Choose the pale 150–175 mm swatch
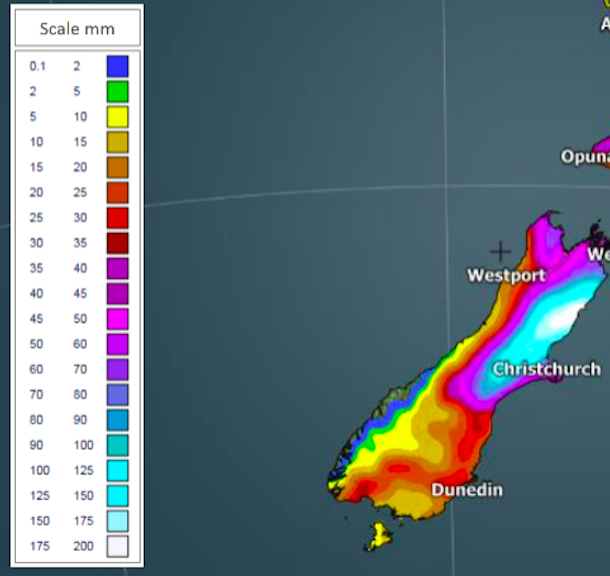 point(117,520)
